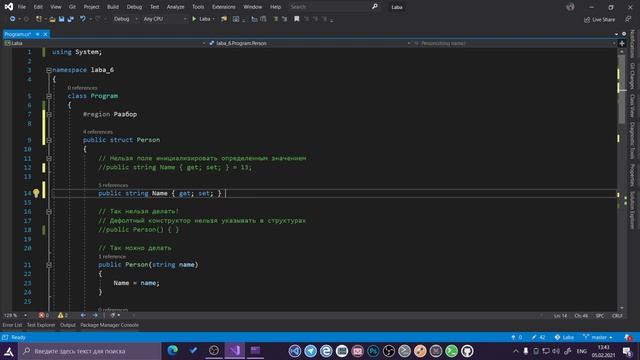
Task: Open the Edit menu
Action: [x=38, y=7]
